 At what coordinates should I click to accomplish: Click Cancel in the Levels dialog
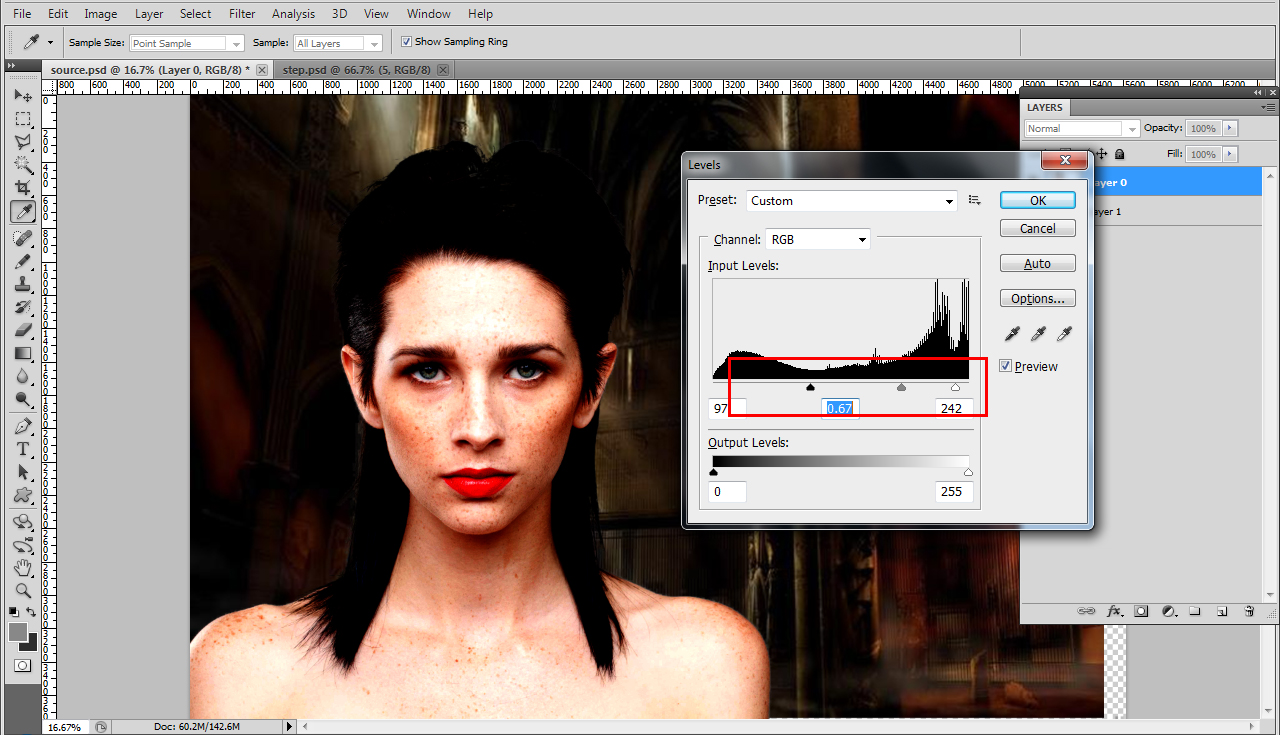pos(1038,228)
